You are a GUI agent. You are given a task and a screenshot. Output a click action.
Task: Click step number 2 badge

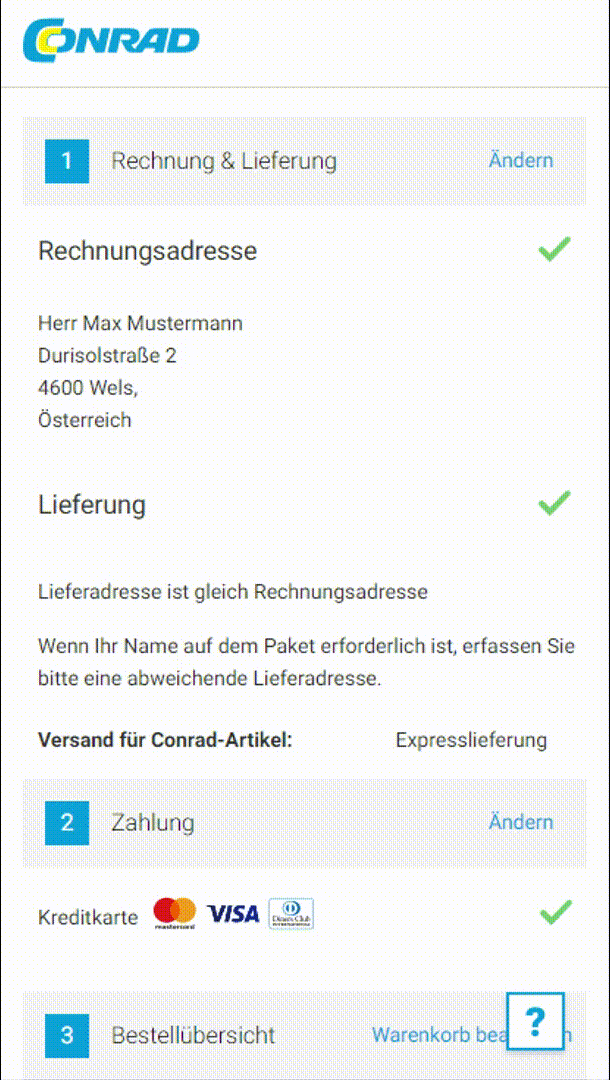click(x=67, y=823)
